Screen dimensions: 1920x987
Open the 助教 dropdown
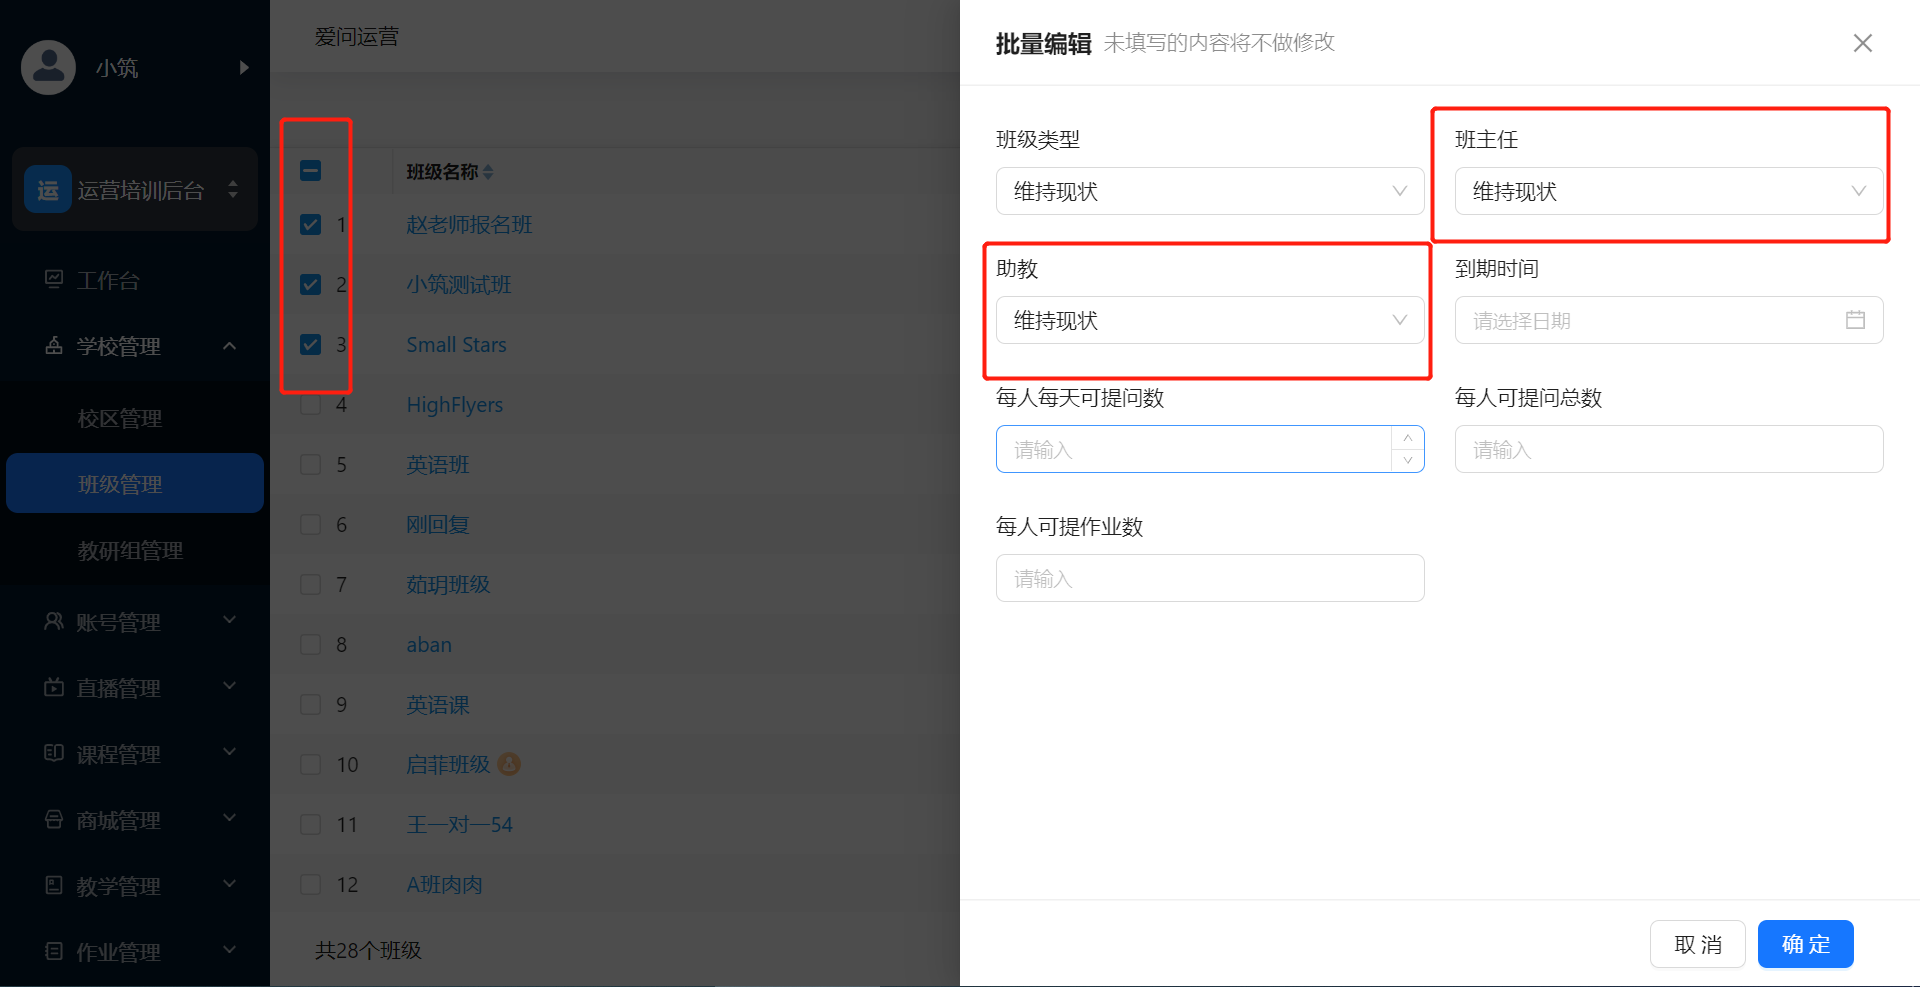[x=1210, y=320]
